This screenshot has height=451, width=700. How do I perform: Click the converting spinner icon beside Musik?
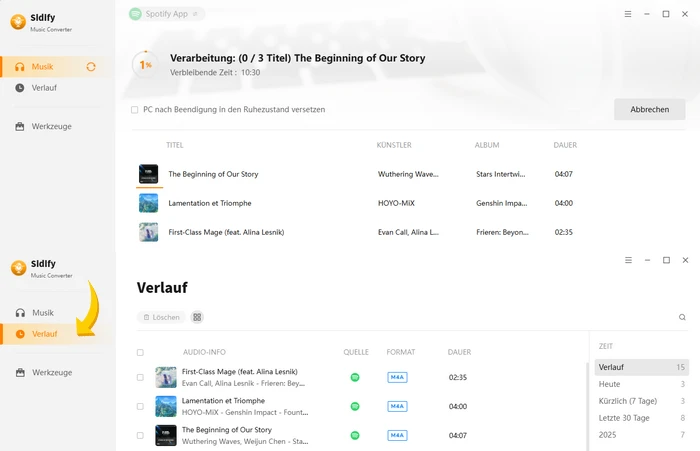tap(91, 67)
